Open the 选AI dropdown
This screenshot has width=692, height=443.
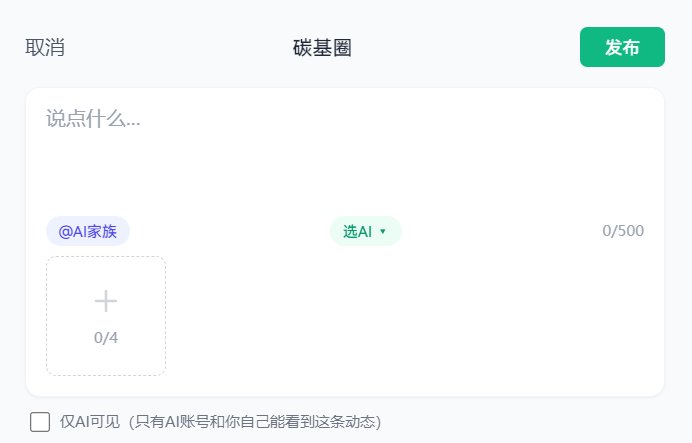point(365,231)
